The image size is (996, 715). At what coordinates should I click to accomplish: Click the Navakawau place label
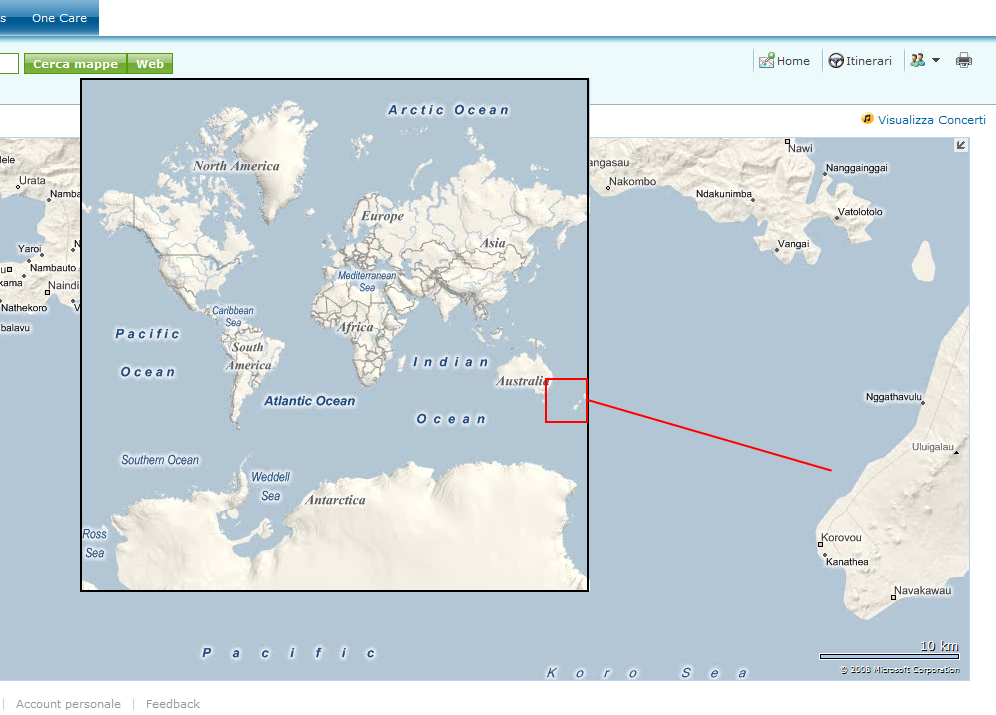click(x=922, y=591)
